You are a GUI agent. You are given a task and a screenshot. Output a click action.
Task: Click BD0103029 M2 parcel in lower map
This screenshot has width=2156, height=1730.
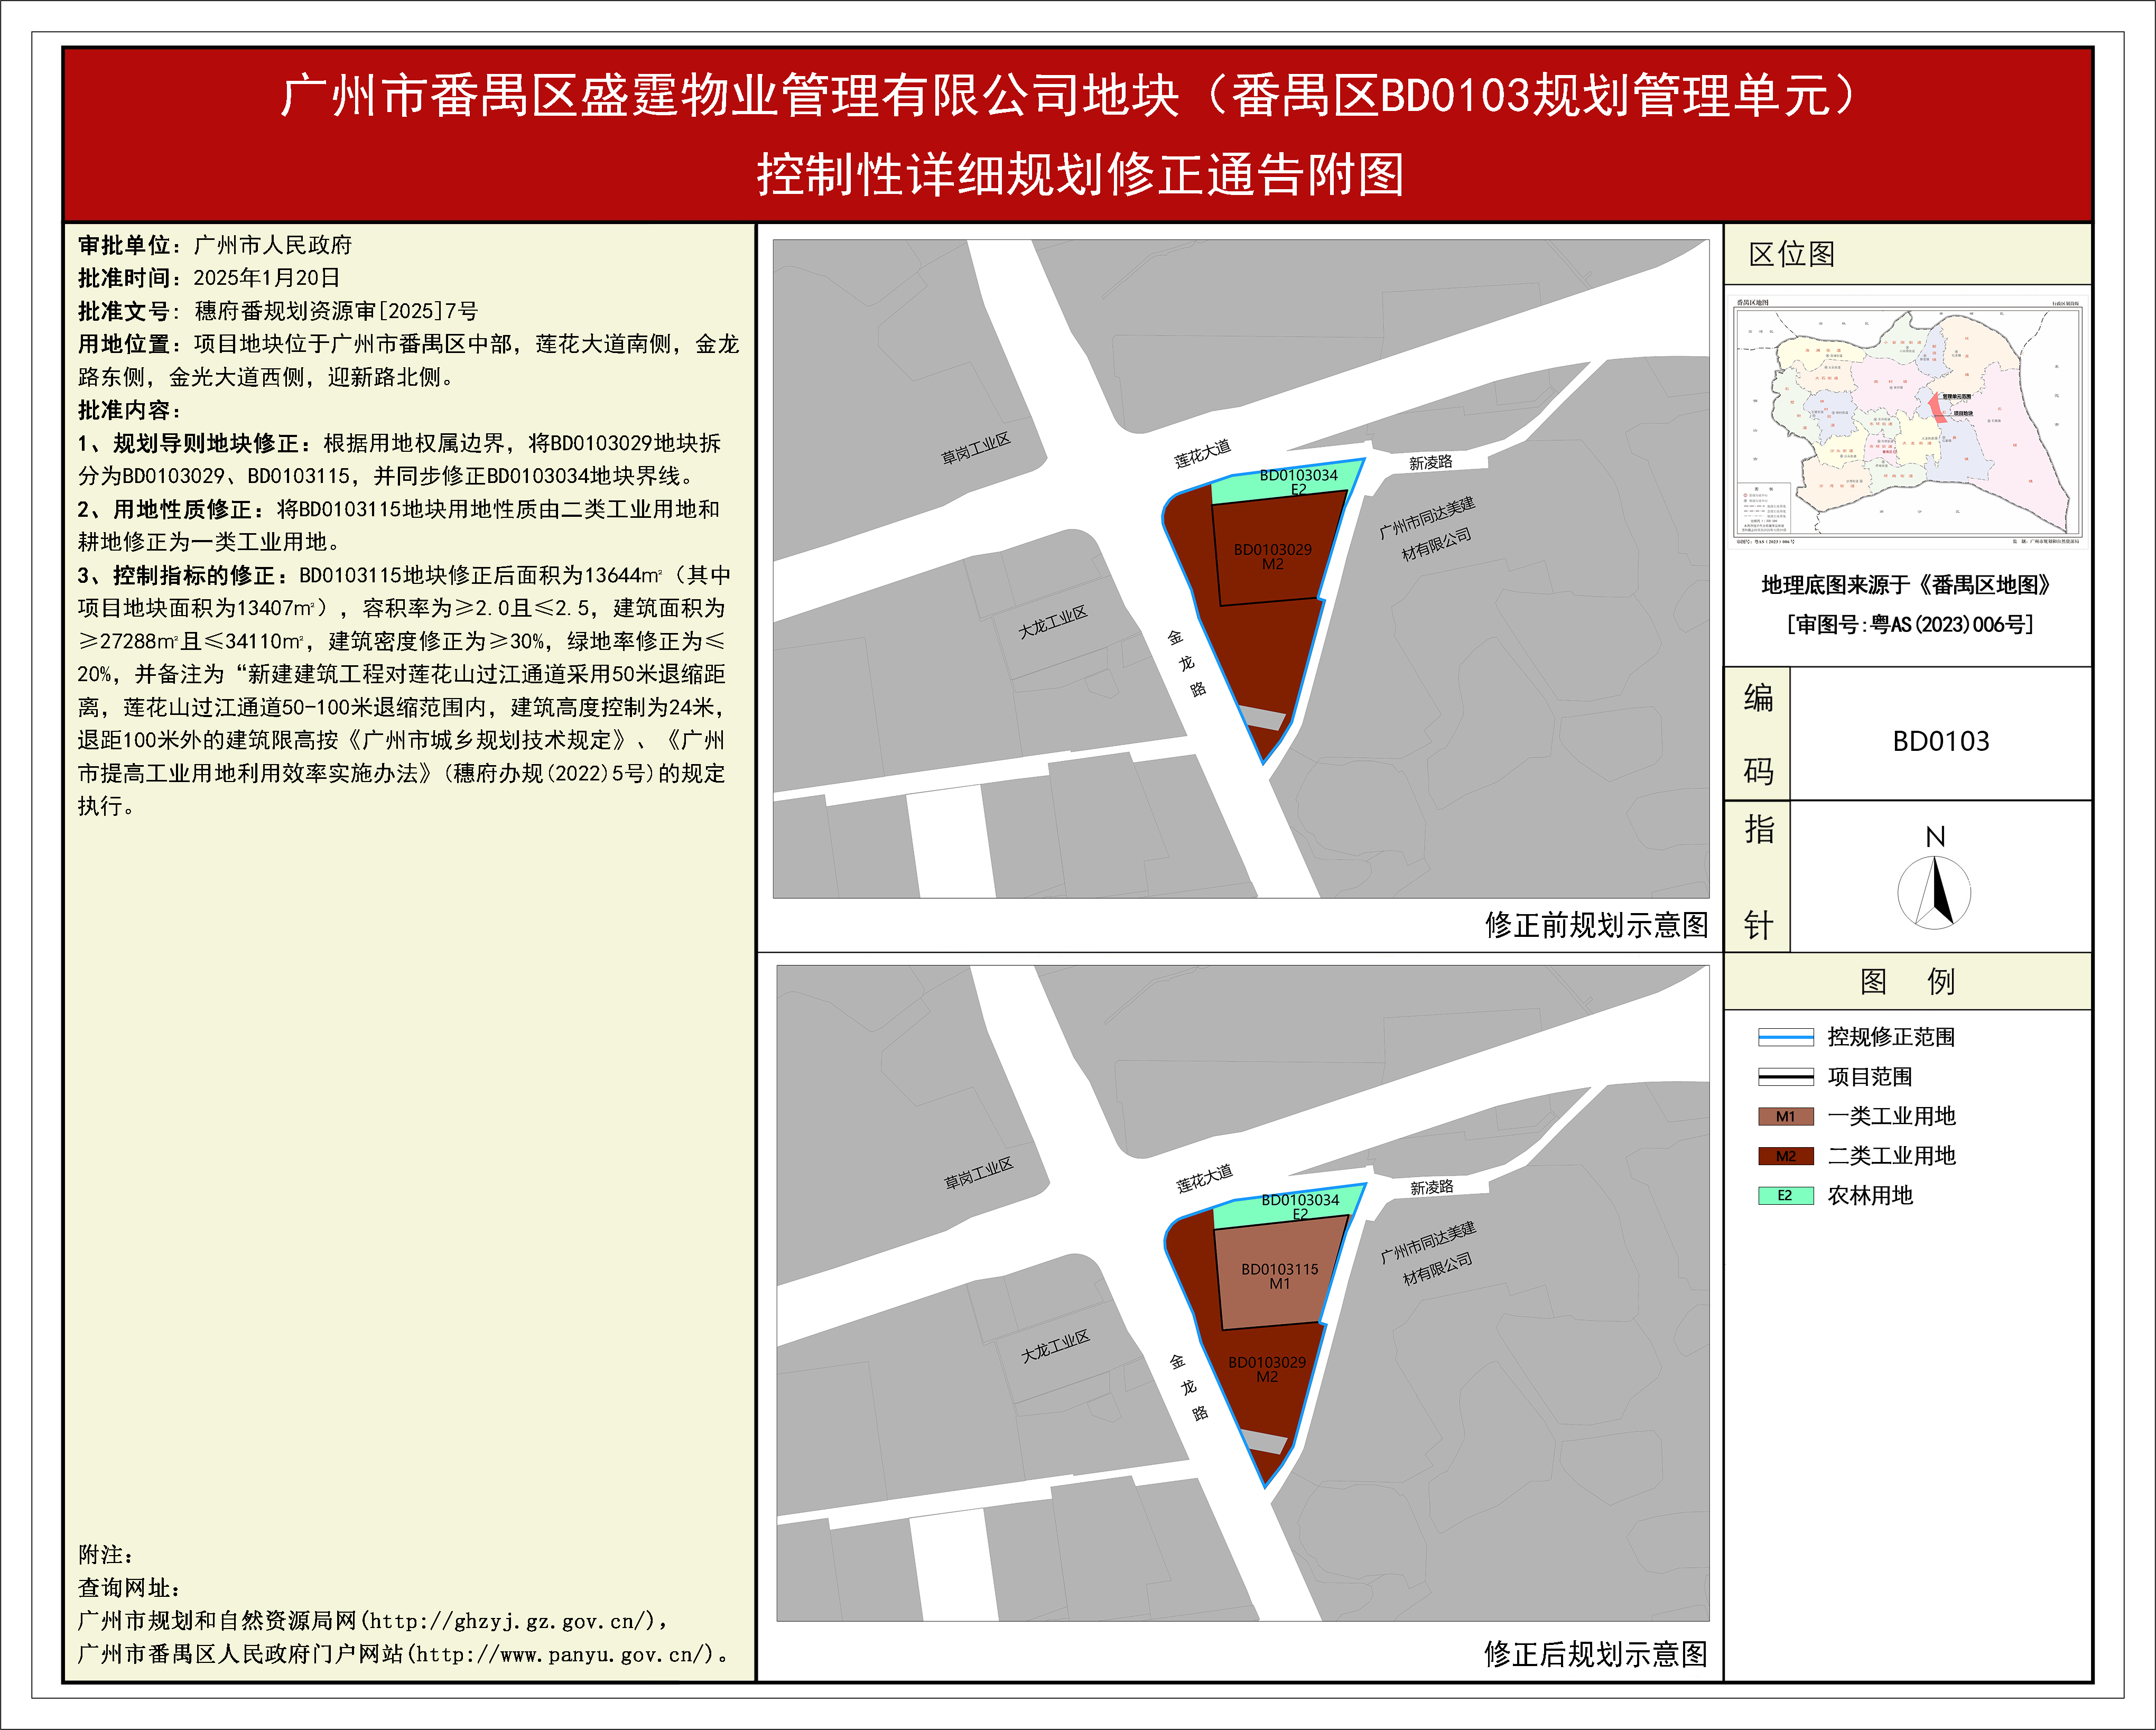pos(1266,1369)
